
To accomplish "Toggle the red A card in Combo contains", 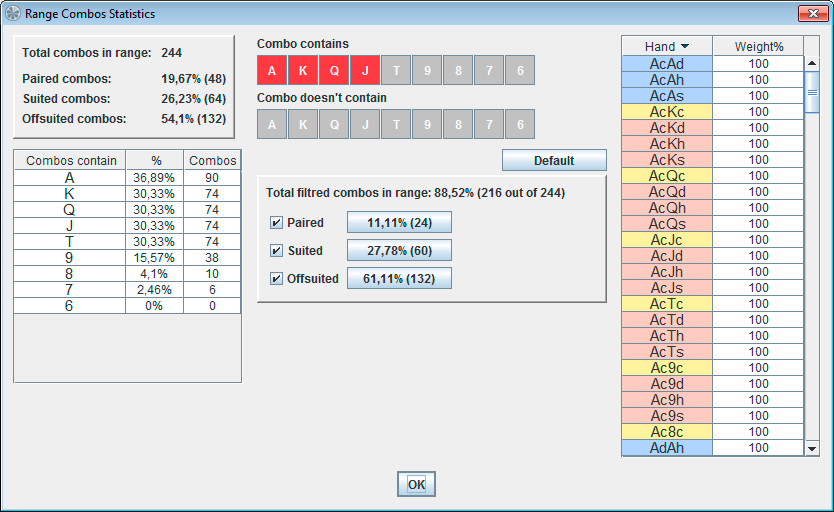I will (x=272, y=70).
